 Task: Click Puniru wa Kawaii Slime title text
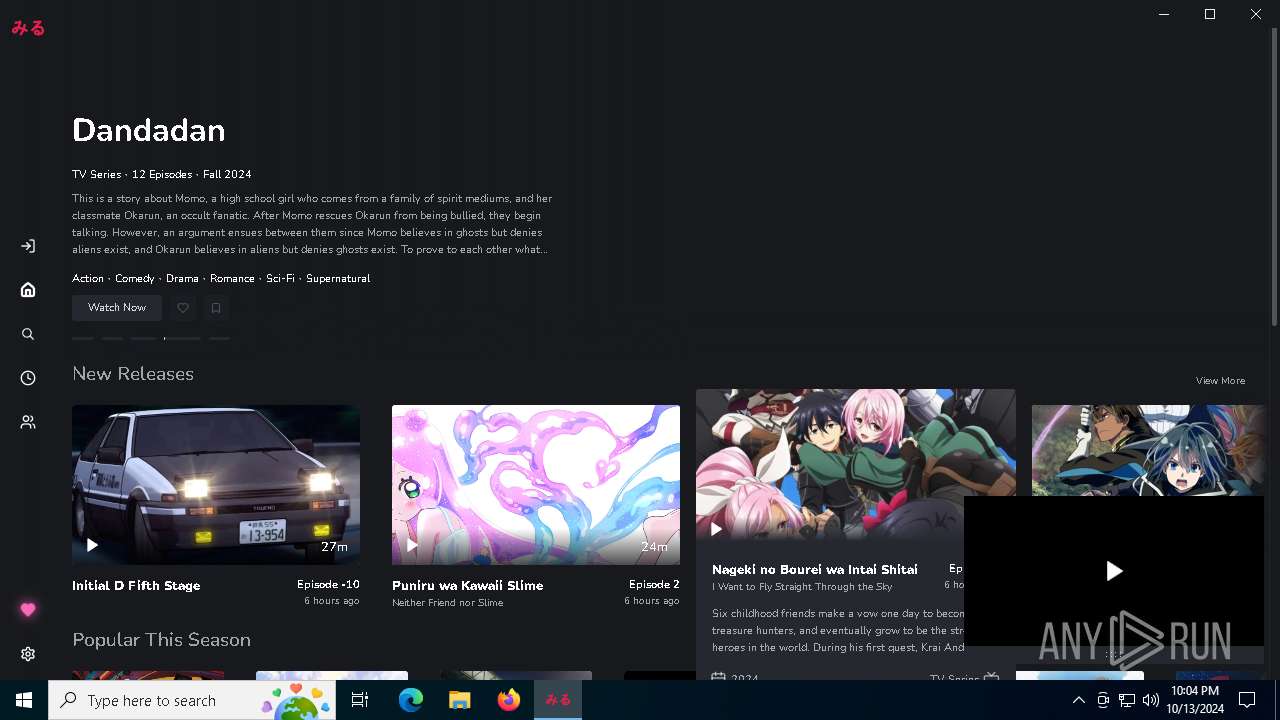pos(468,586)
